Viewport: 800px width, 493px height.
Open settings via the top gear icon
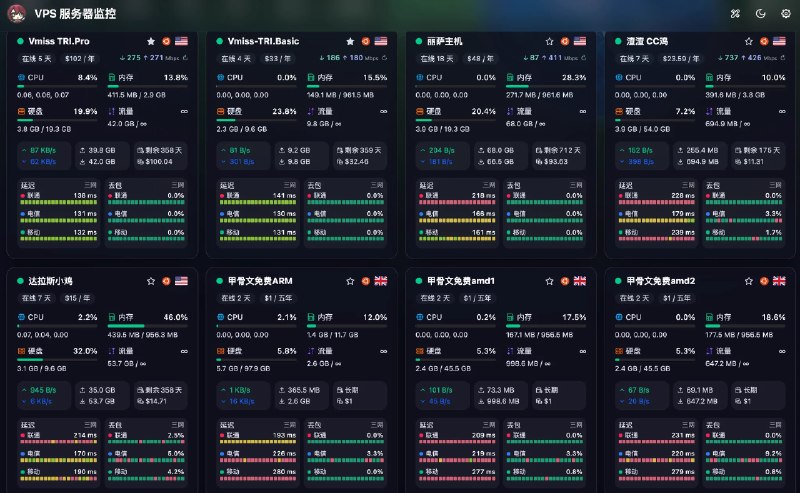786,14
